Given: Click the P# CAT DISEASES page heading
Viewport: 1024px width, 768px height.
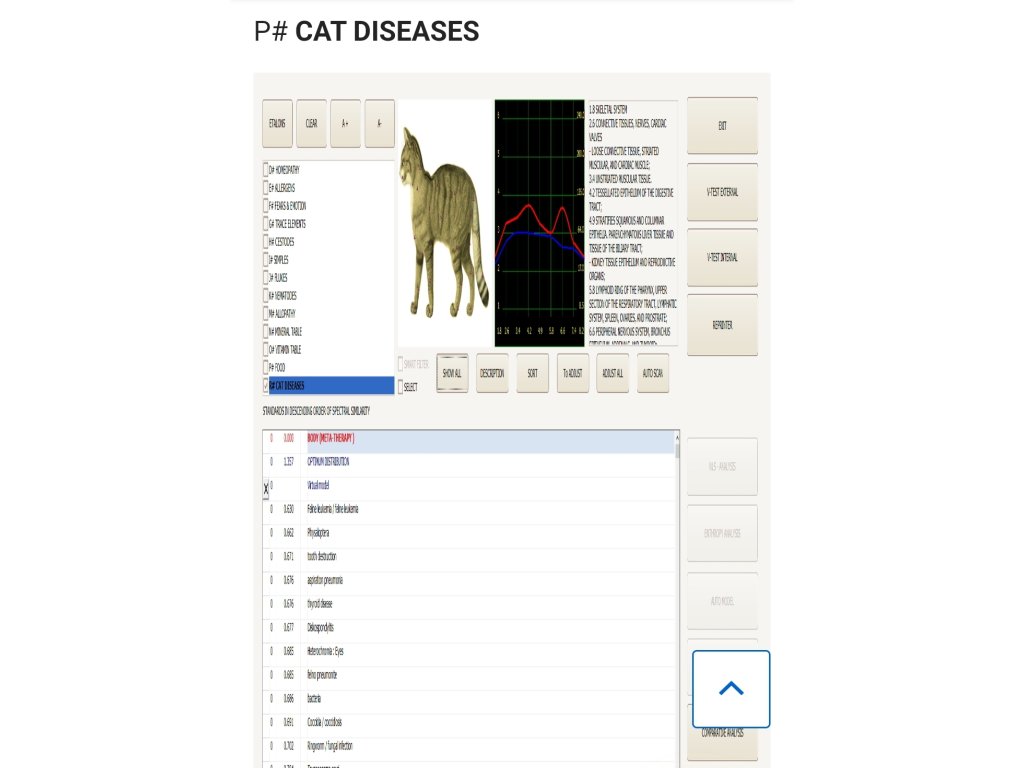Looking at the screenshot, I should pos(366,31).
